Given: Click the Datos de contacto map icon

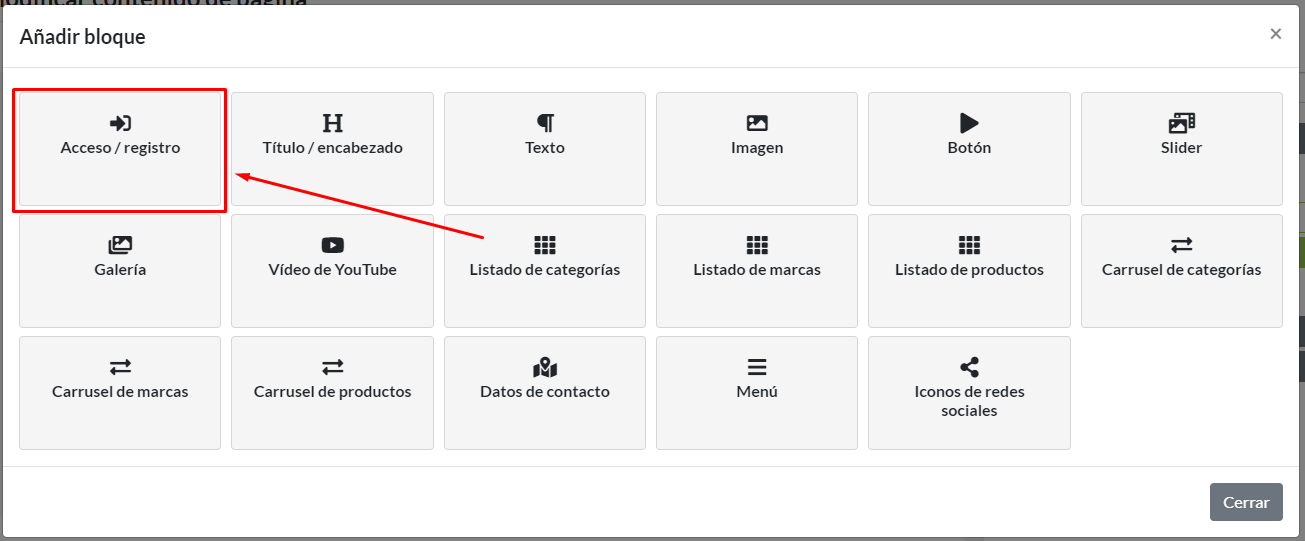Looking at the screenshot, I should tap(545, 367).
